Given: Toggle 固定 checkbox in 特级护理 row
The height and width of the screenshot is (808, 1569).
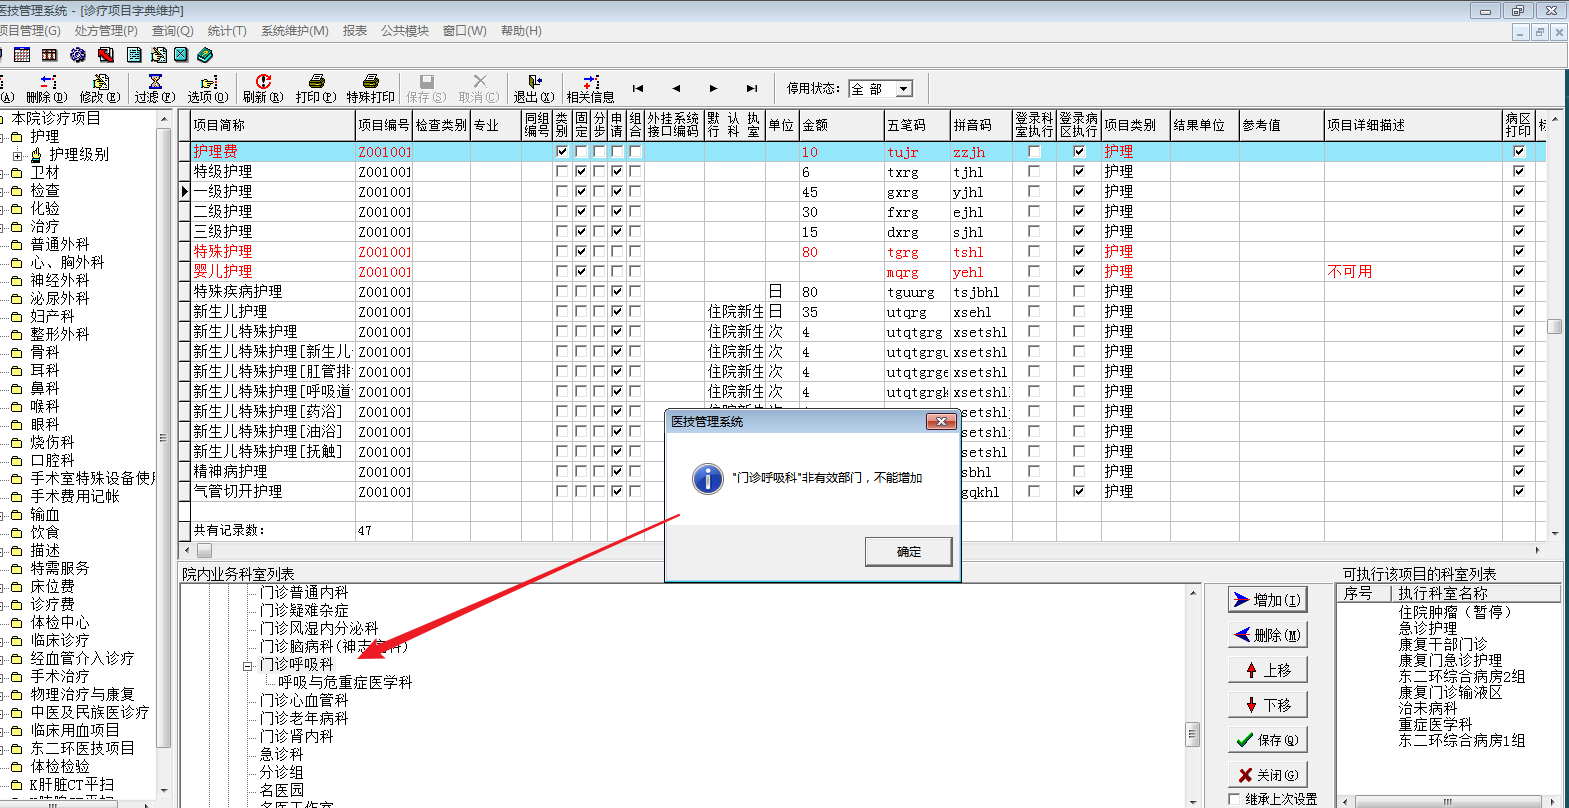Looking at the screenshot, I should pyautogui.click(x=581, y=172).
